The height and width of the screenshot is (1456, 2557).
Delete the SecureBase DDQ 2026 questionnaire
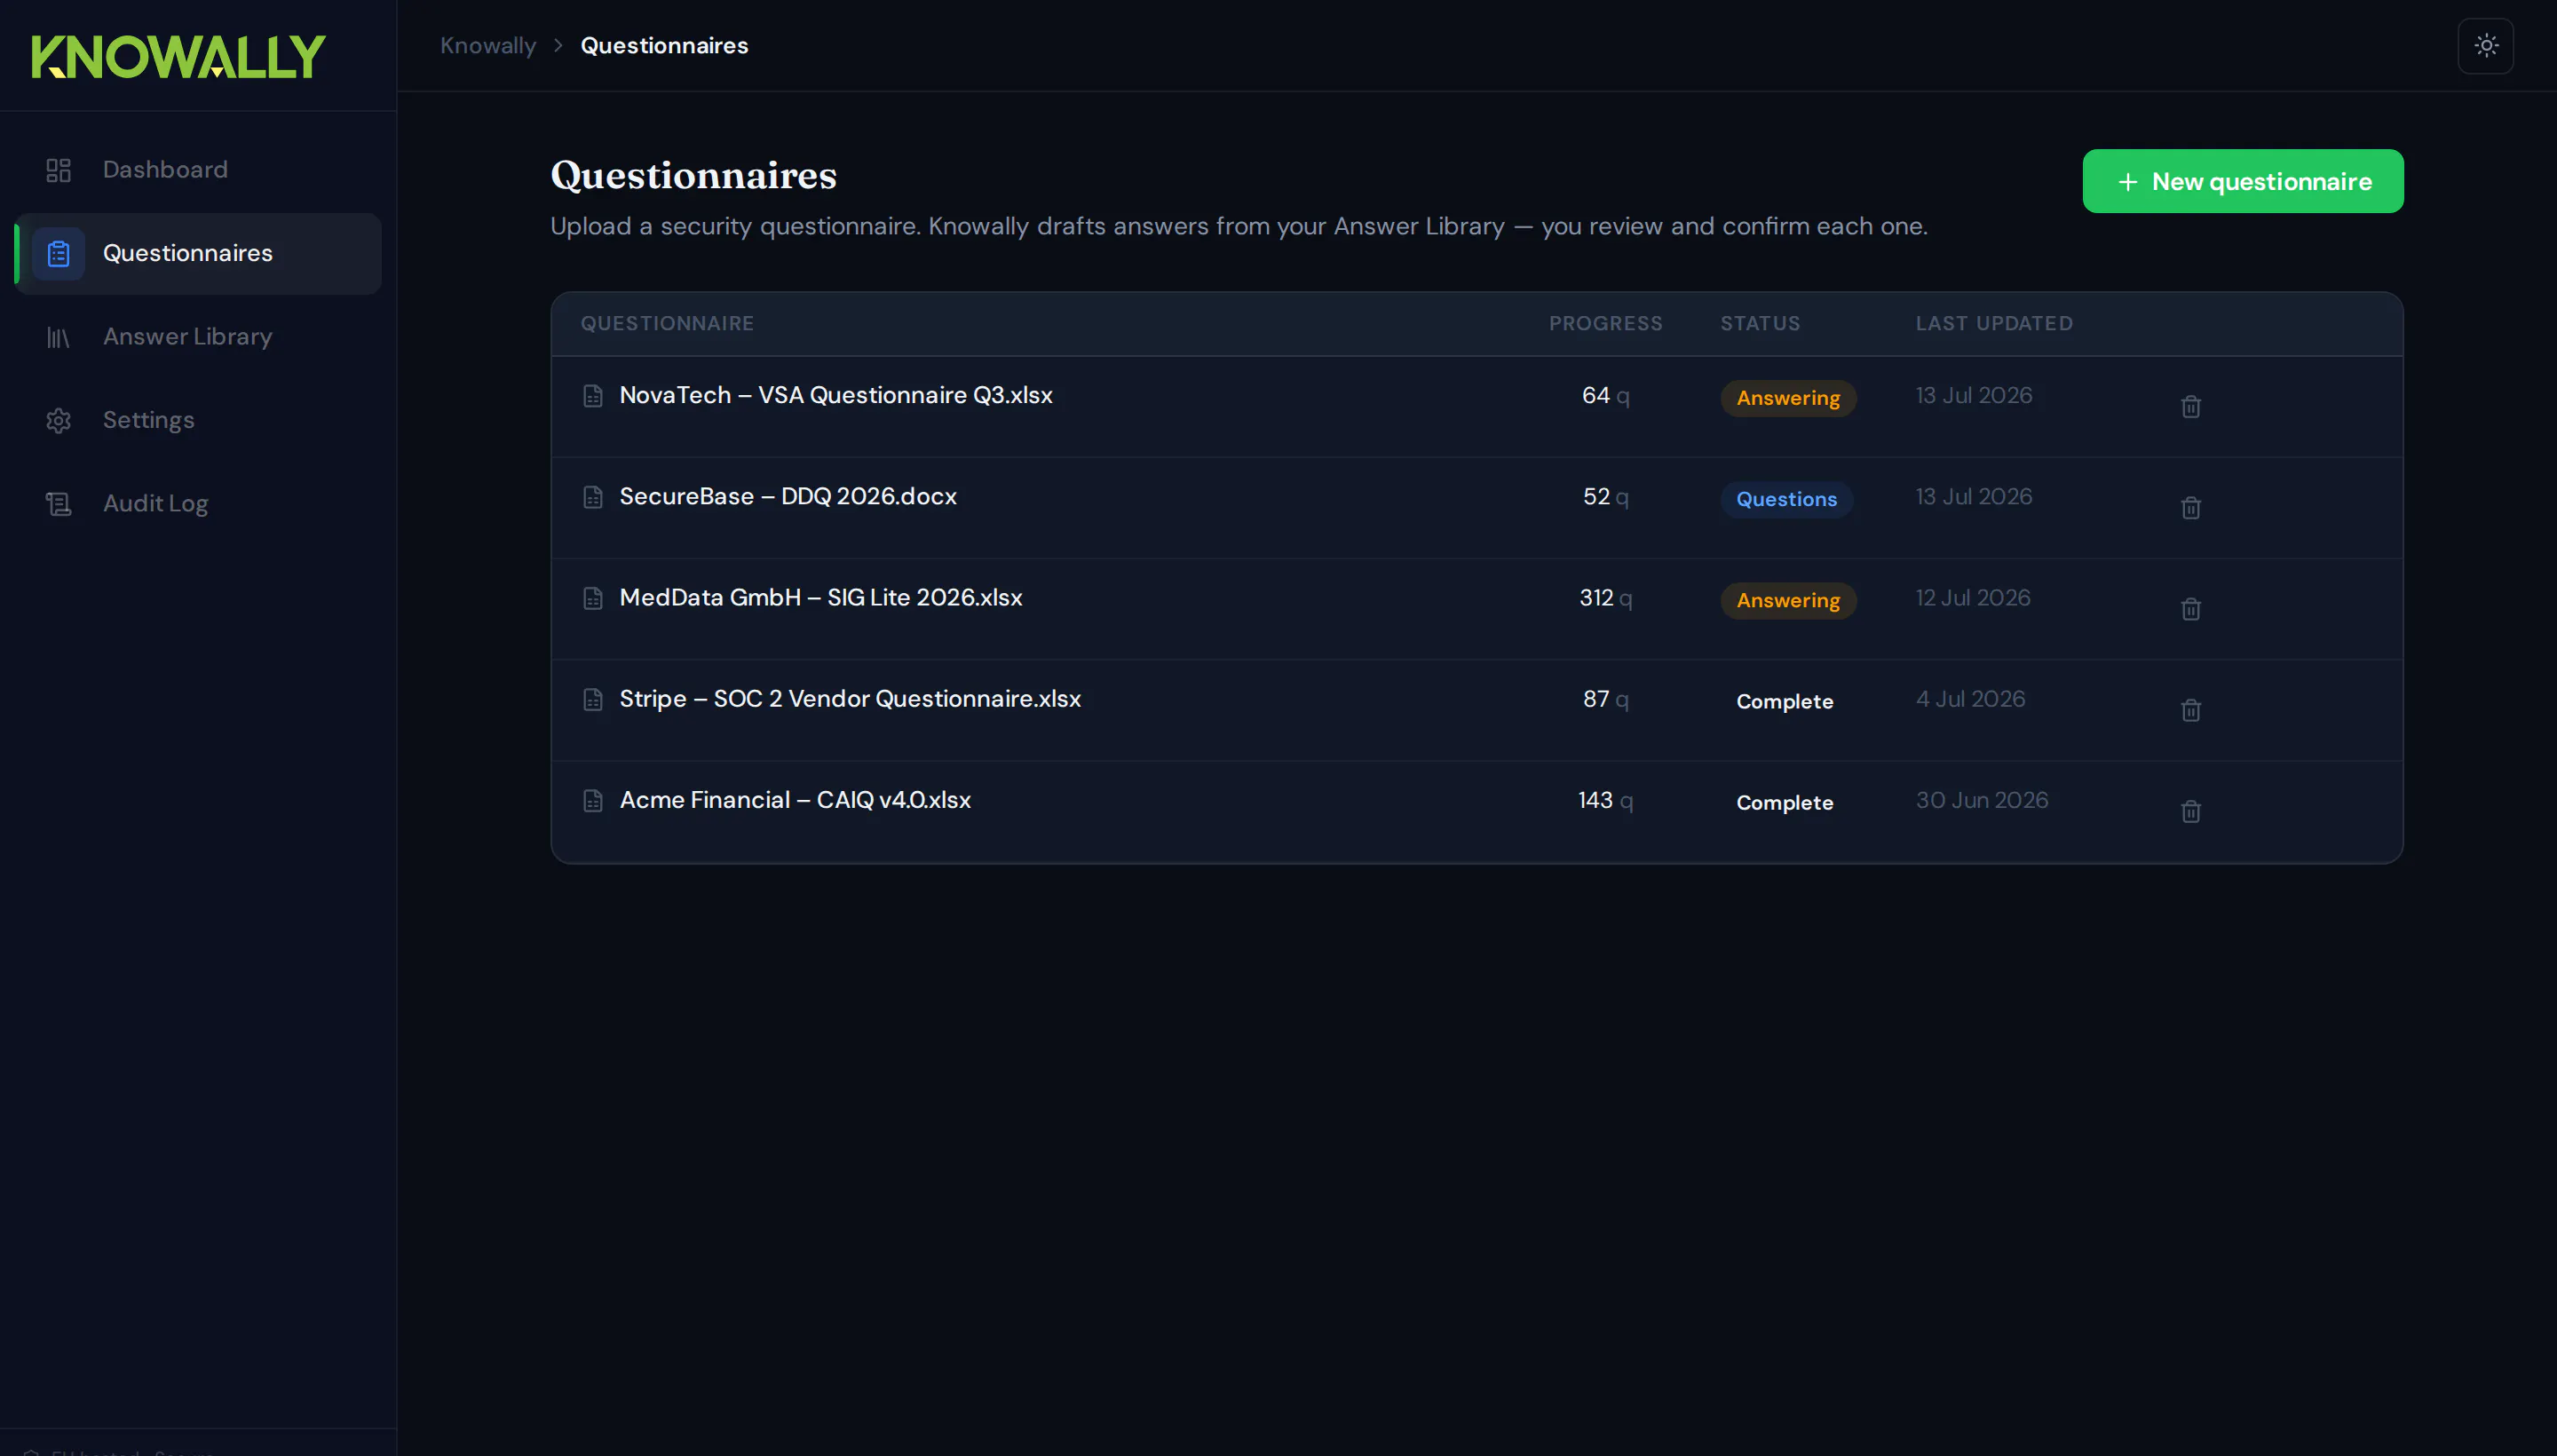[2190, 507]
